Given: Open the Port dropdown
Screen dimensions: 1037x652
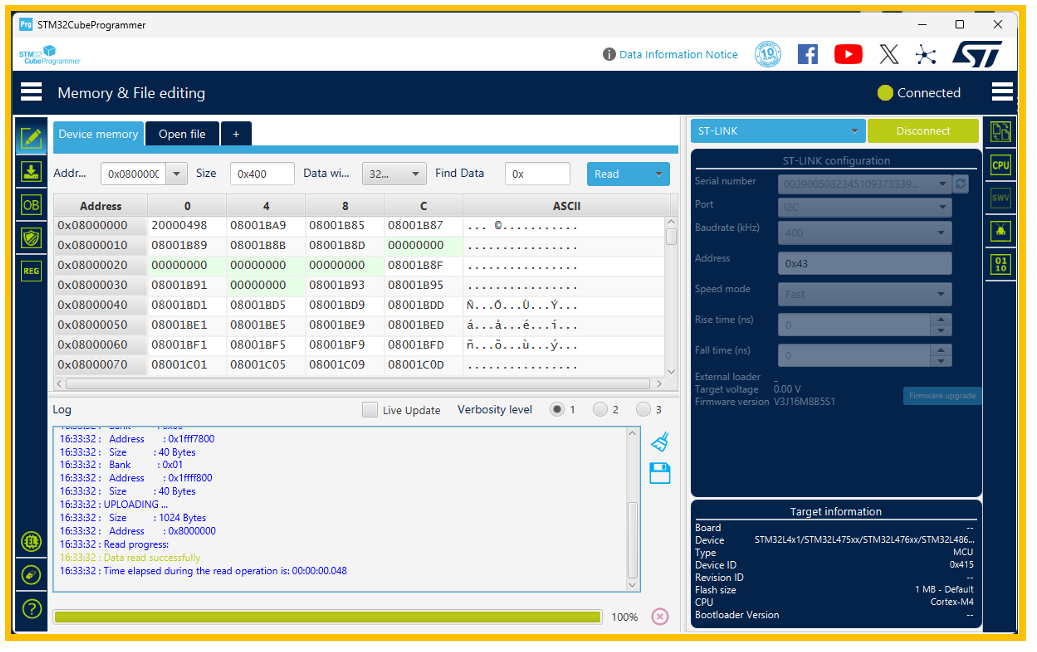Looking at the screenshot, I should click(864, 207).
